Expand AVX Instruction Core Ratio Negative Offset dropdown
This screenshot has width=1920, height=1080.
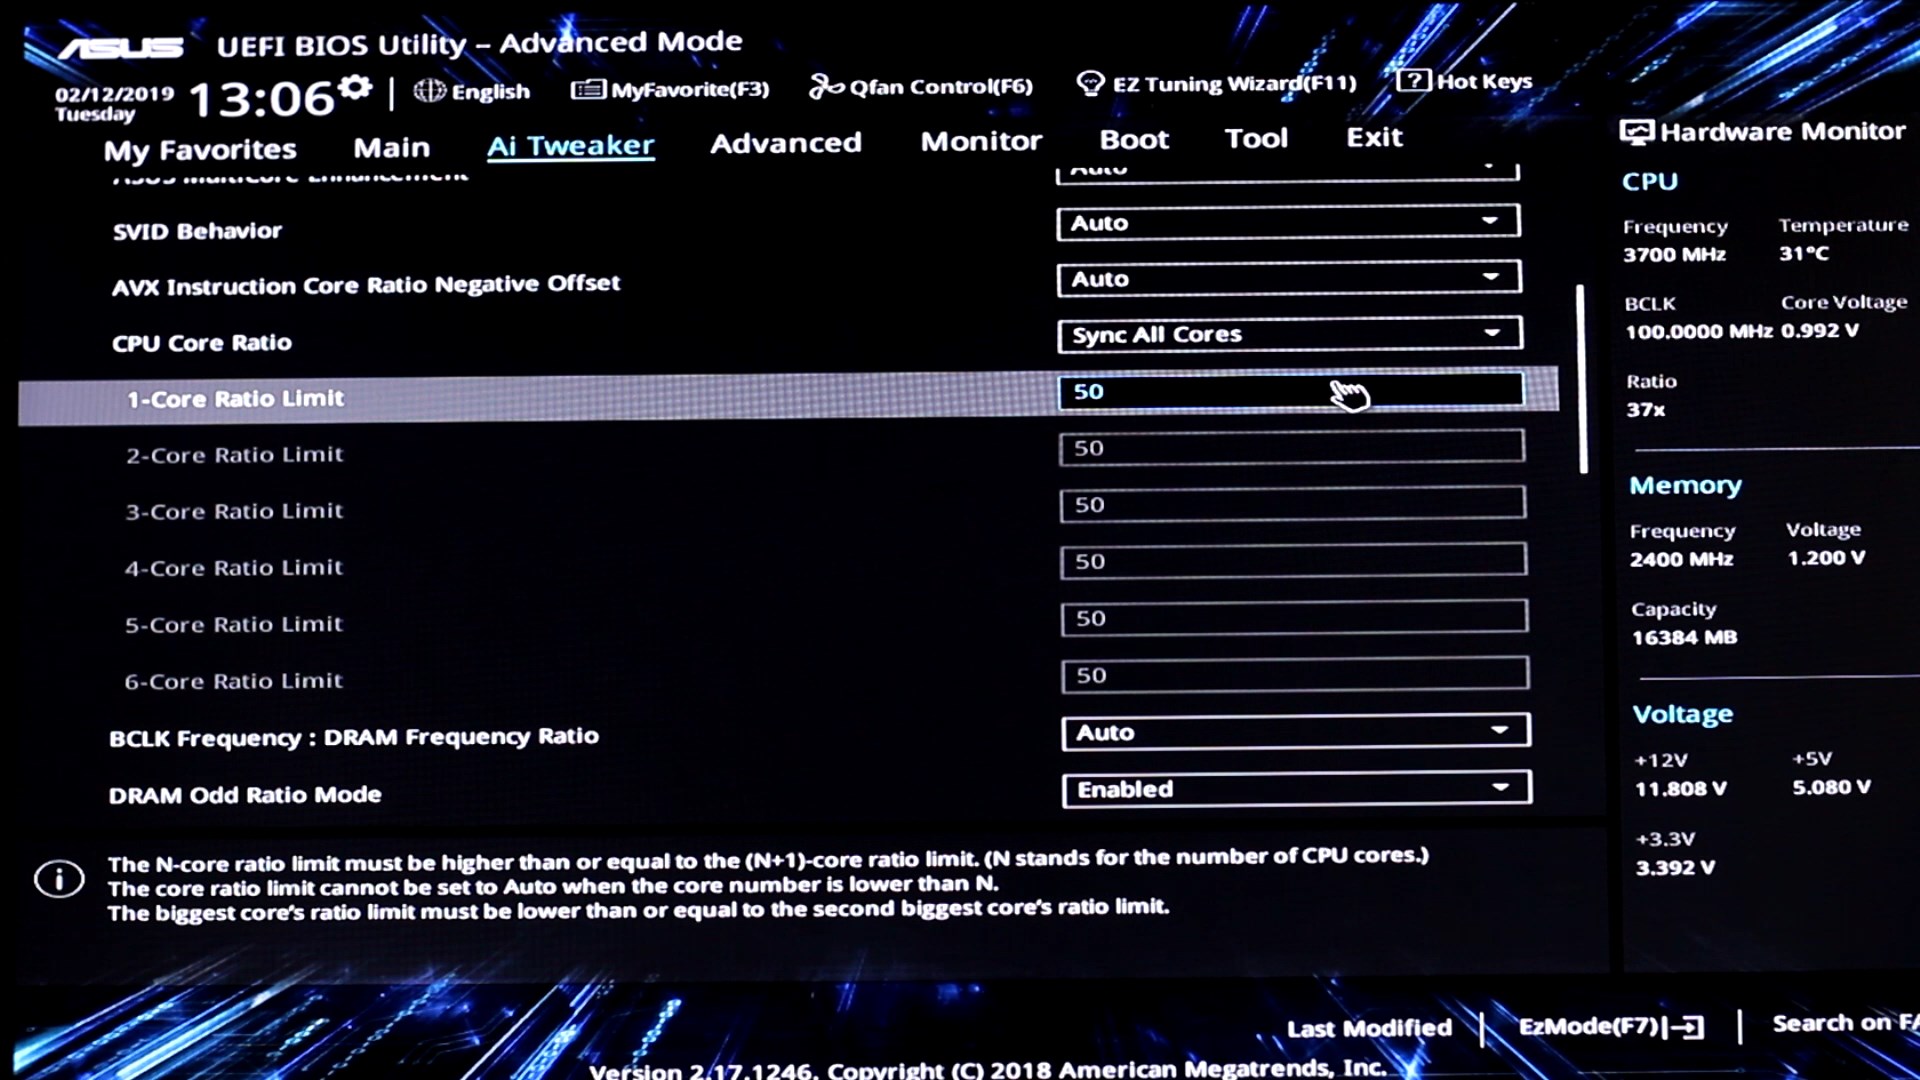point(1289,278)
